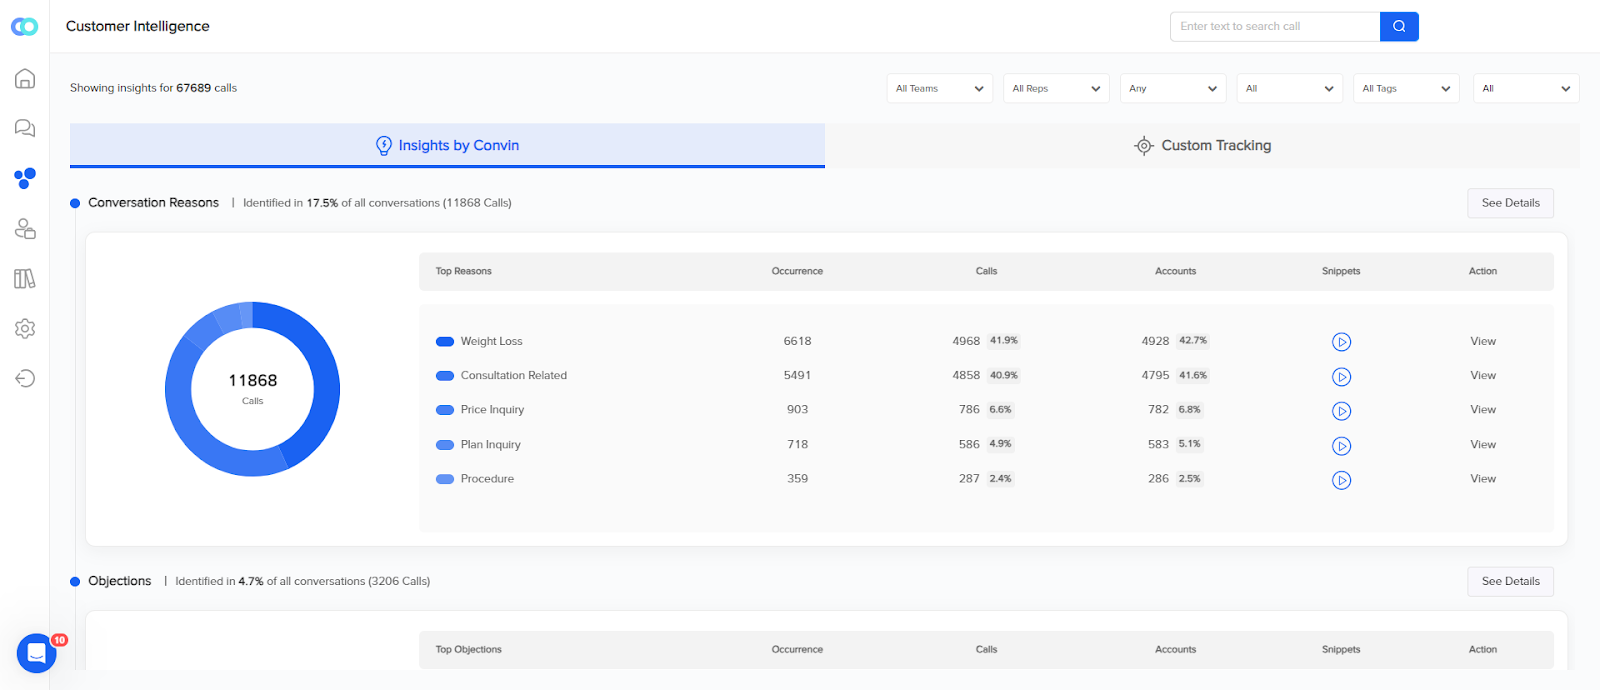Click the red 10 notification badge
Viewport: 1600px width, 690px height.
(x=59, y=640)
